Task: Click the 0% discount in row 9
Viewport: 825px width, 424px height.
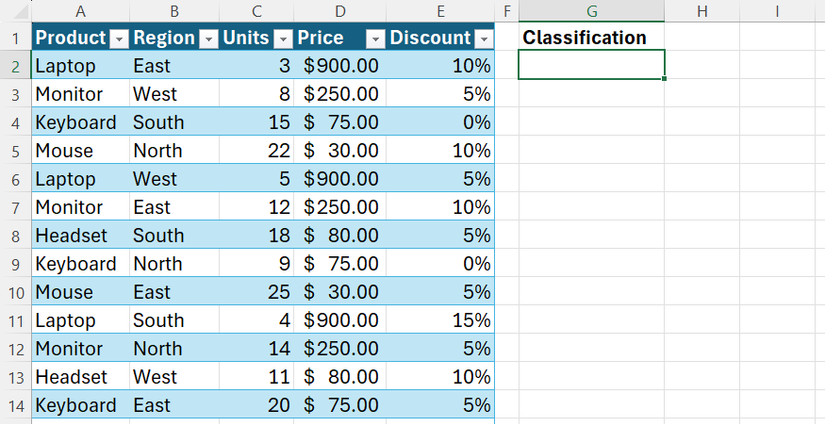Action: 440,264
